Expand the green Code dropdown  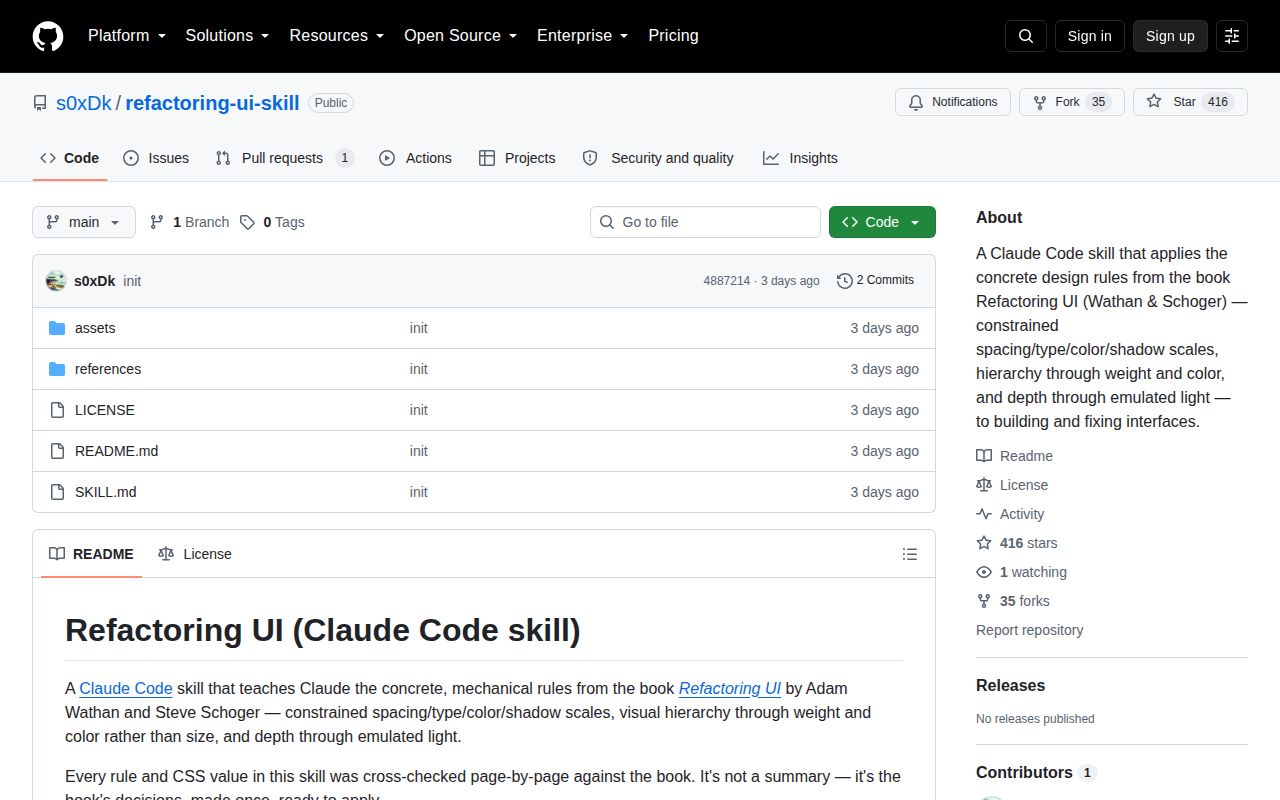point(882,222)
